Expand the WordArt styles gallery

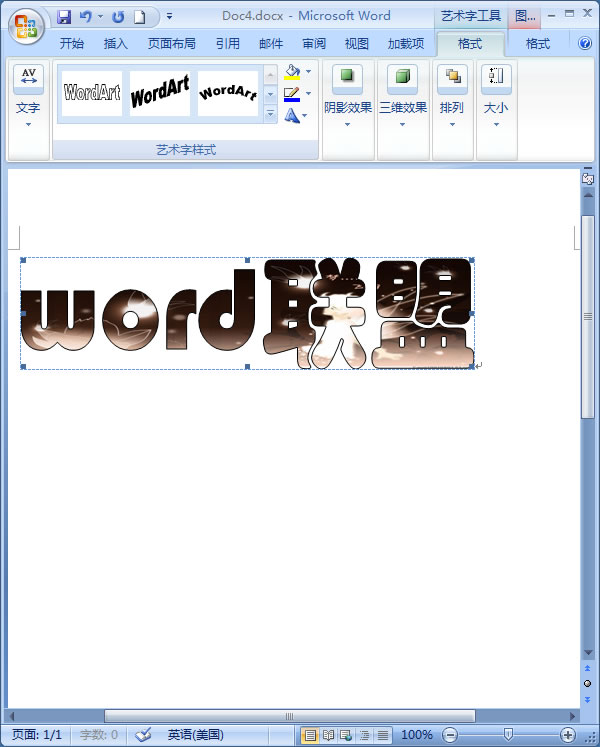pos(271,115)
